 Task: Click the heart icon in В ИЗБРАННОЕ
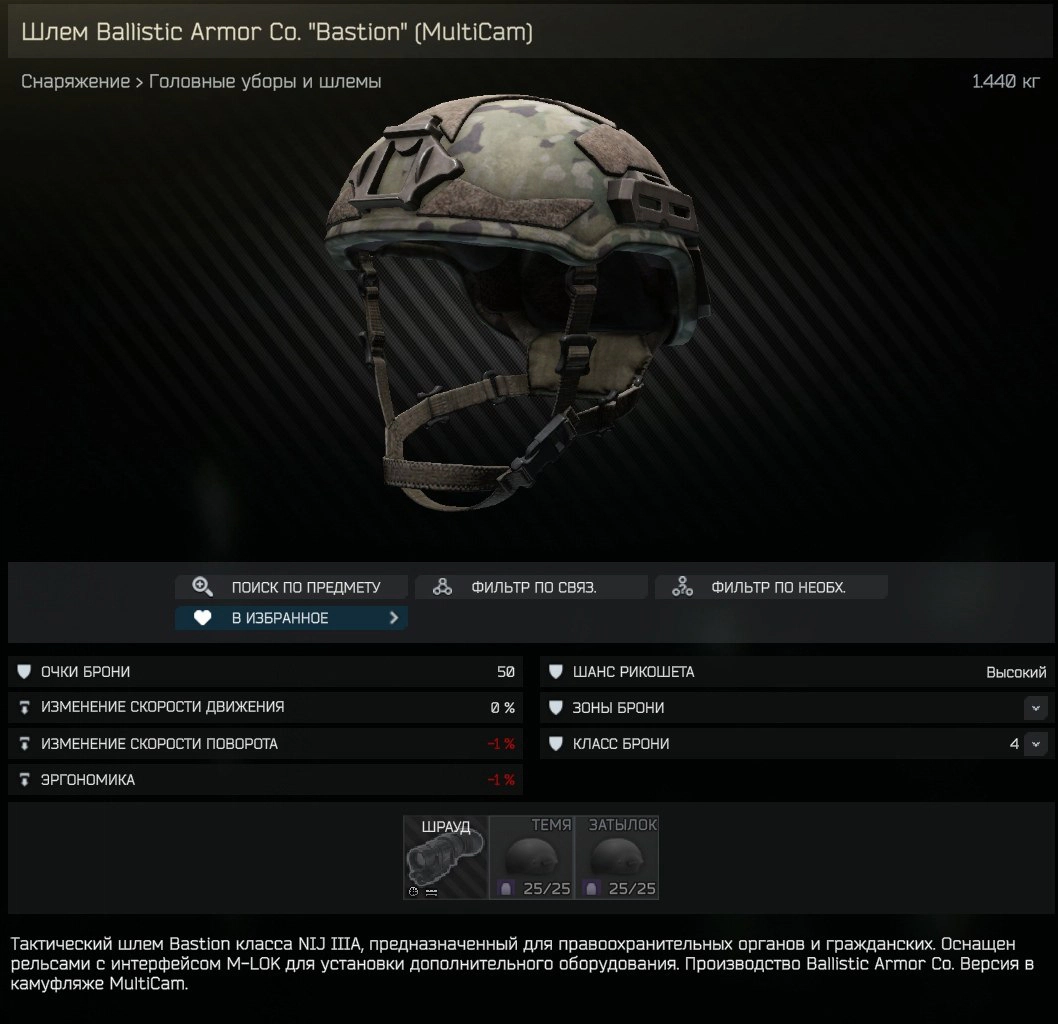202,618
